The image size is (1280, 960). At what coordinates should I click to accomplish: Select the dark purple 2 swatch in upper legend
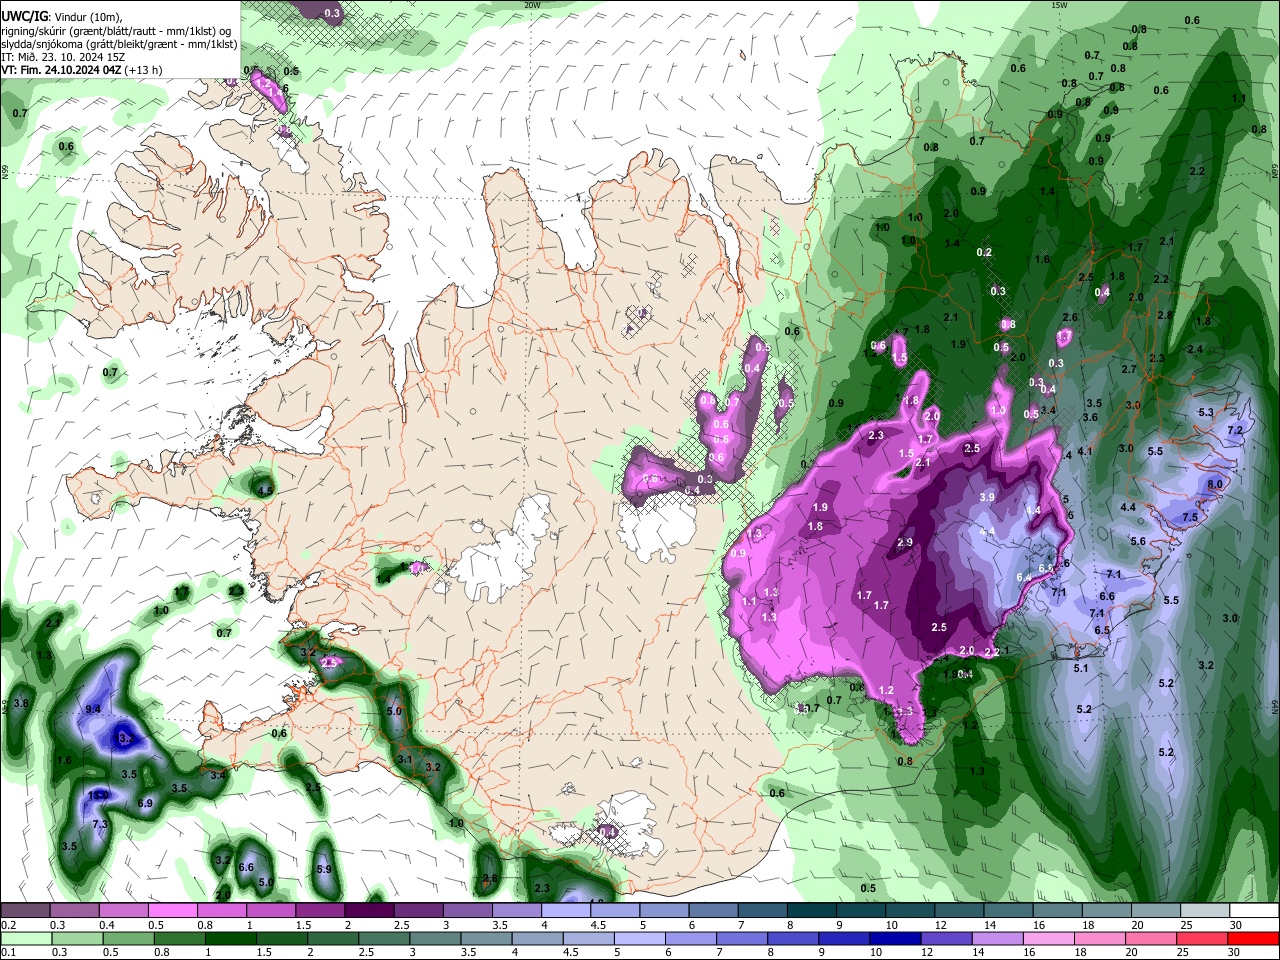(369, 911)
